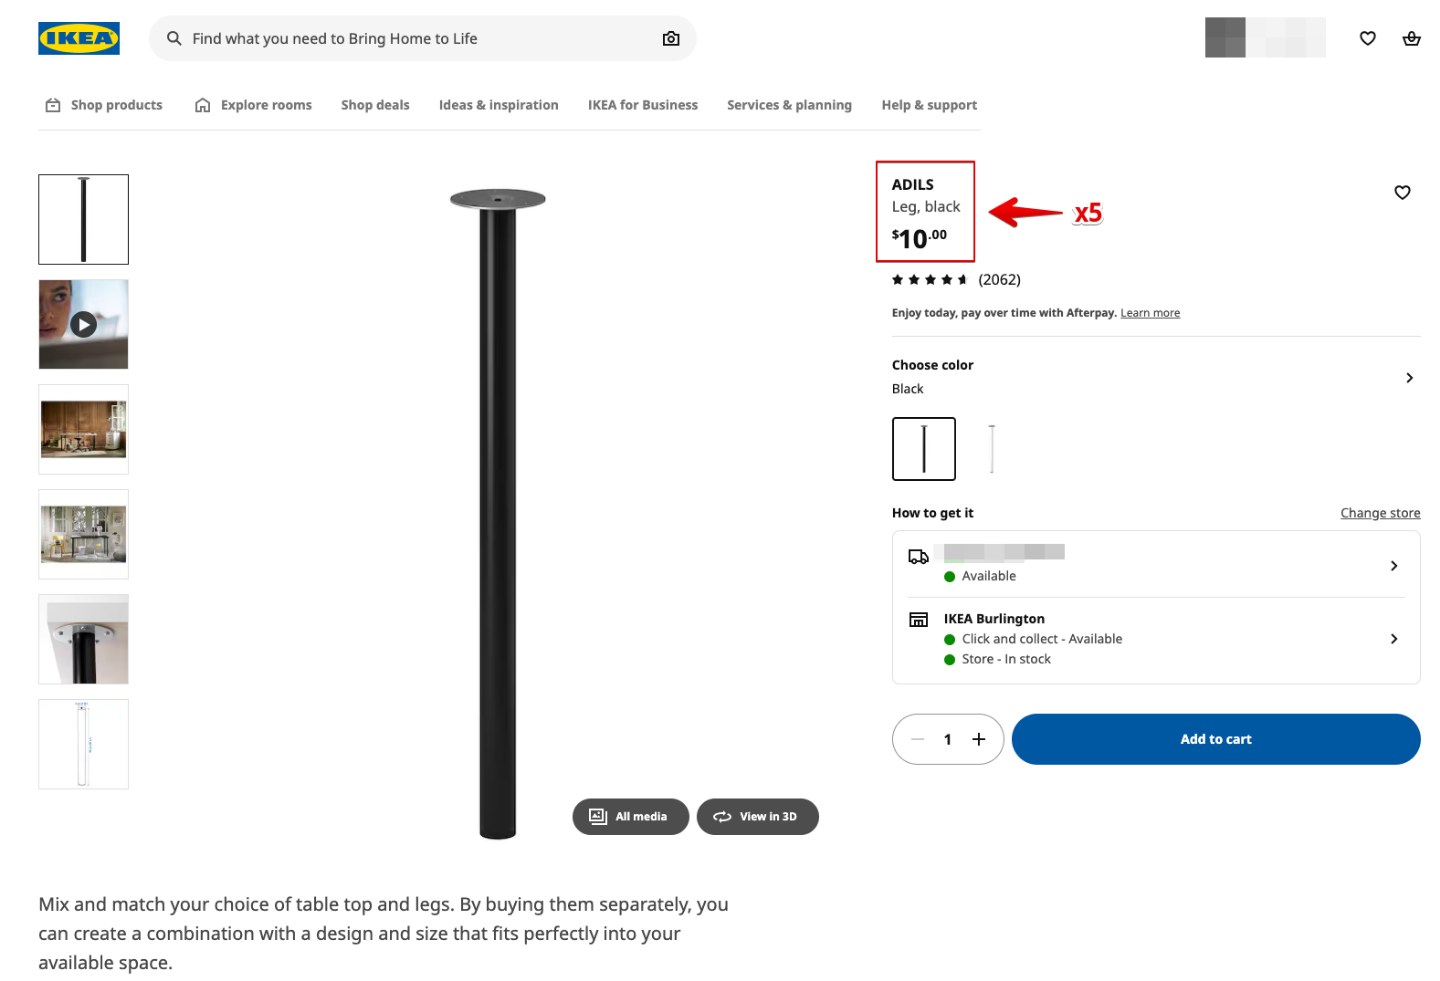The height and width of the screenshot is (981, 1440).
Task: Select the black color swatch
Action: coord(923,449)
